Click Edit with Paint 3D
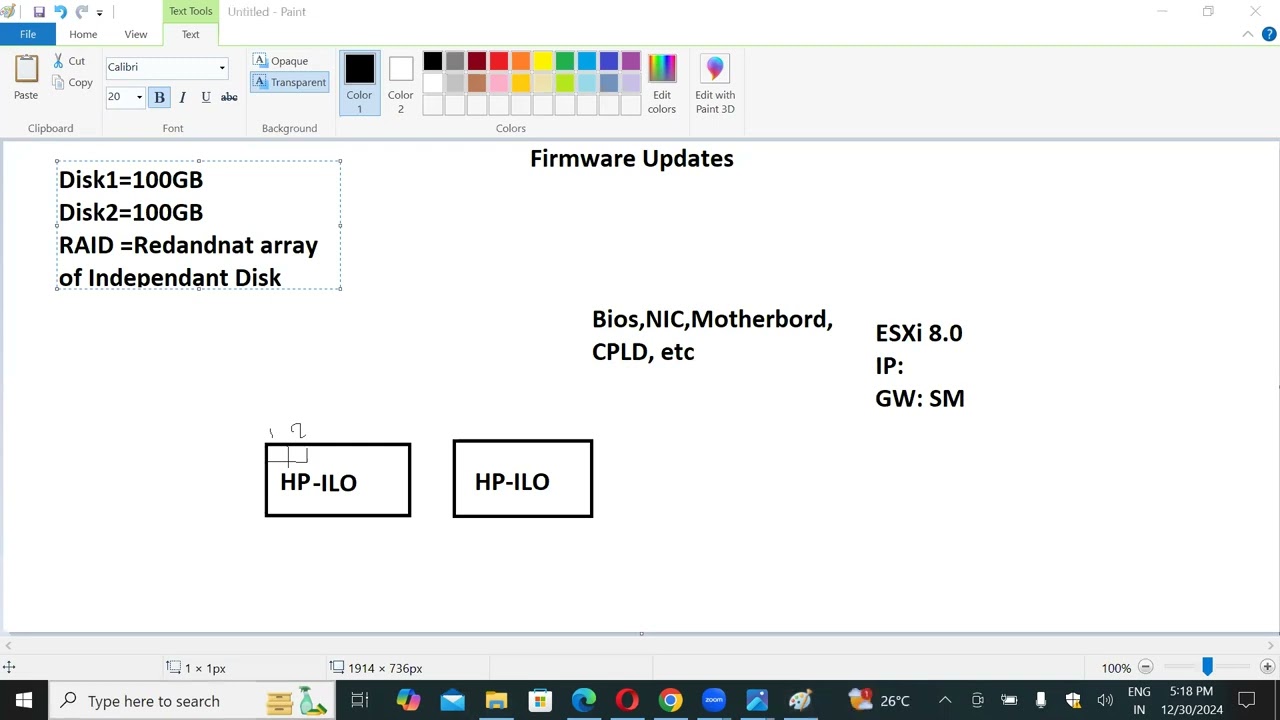 point(715,83)
